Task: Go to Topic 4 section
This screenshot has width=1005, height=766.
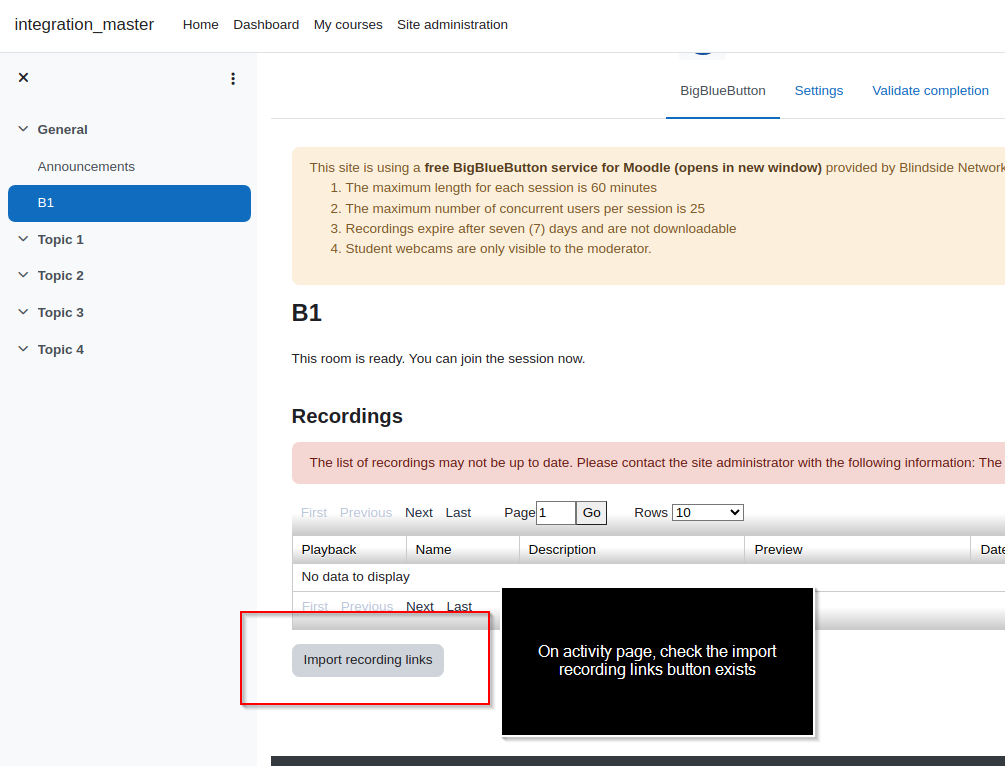Action: click(x=60, y=350)
